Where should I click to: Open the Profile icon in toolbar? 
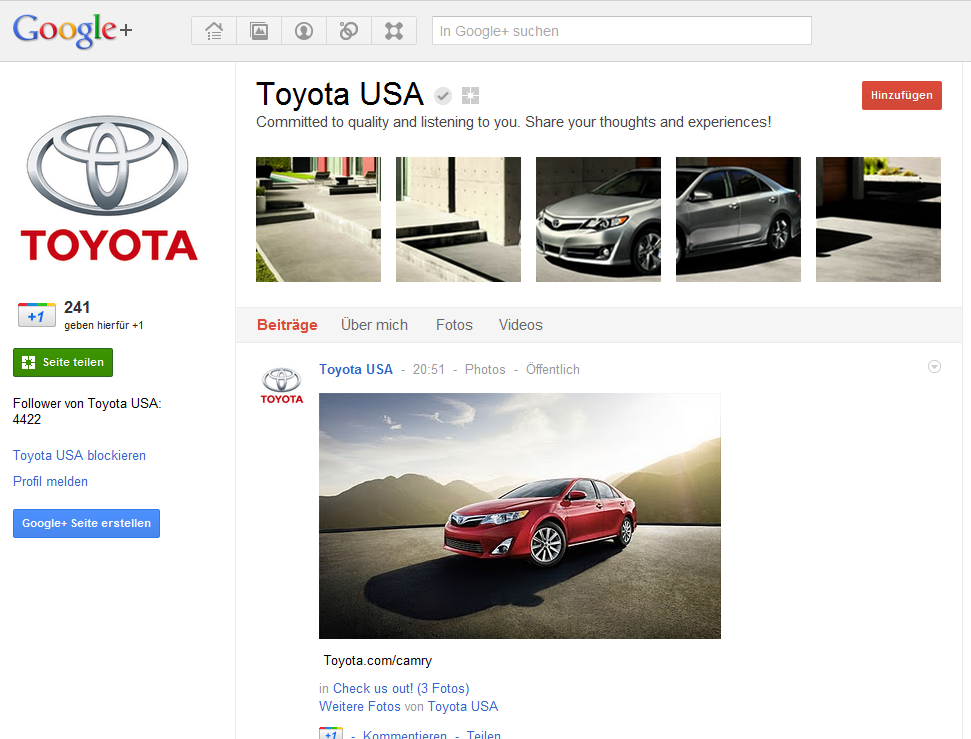[304, 30]
